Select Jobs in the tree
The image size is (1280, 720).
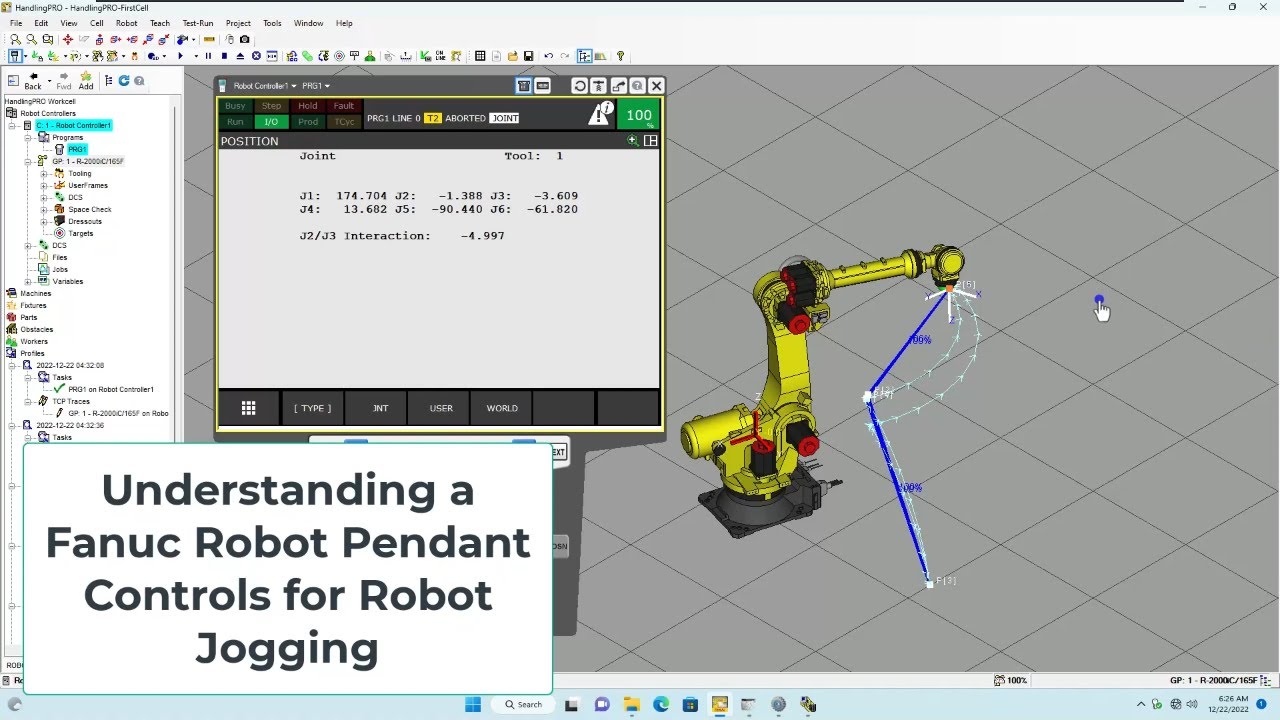point(60,269)
